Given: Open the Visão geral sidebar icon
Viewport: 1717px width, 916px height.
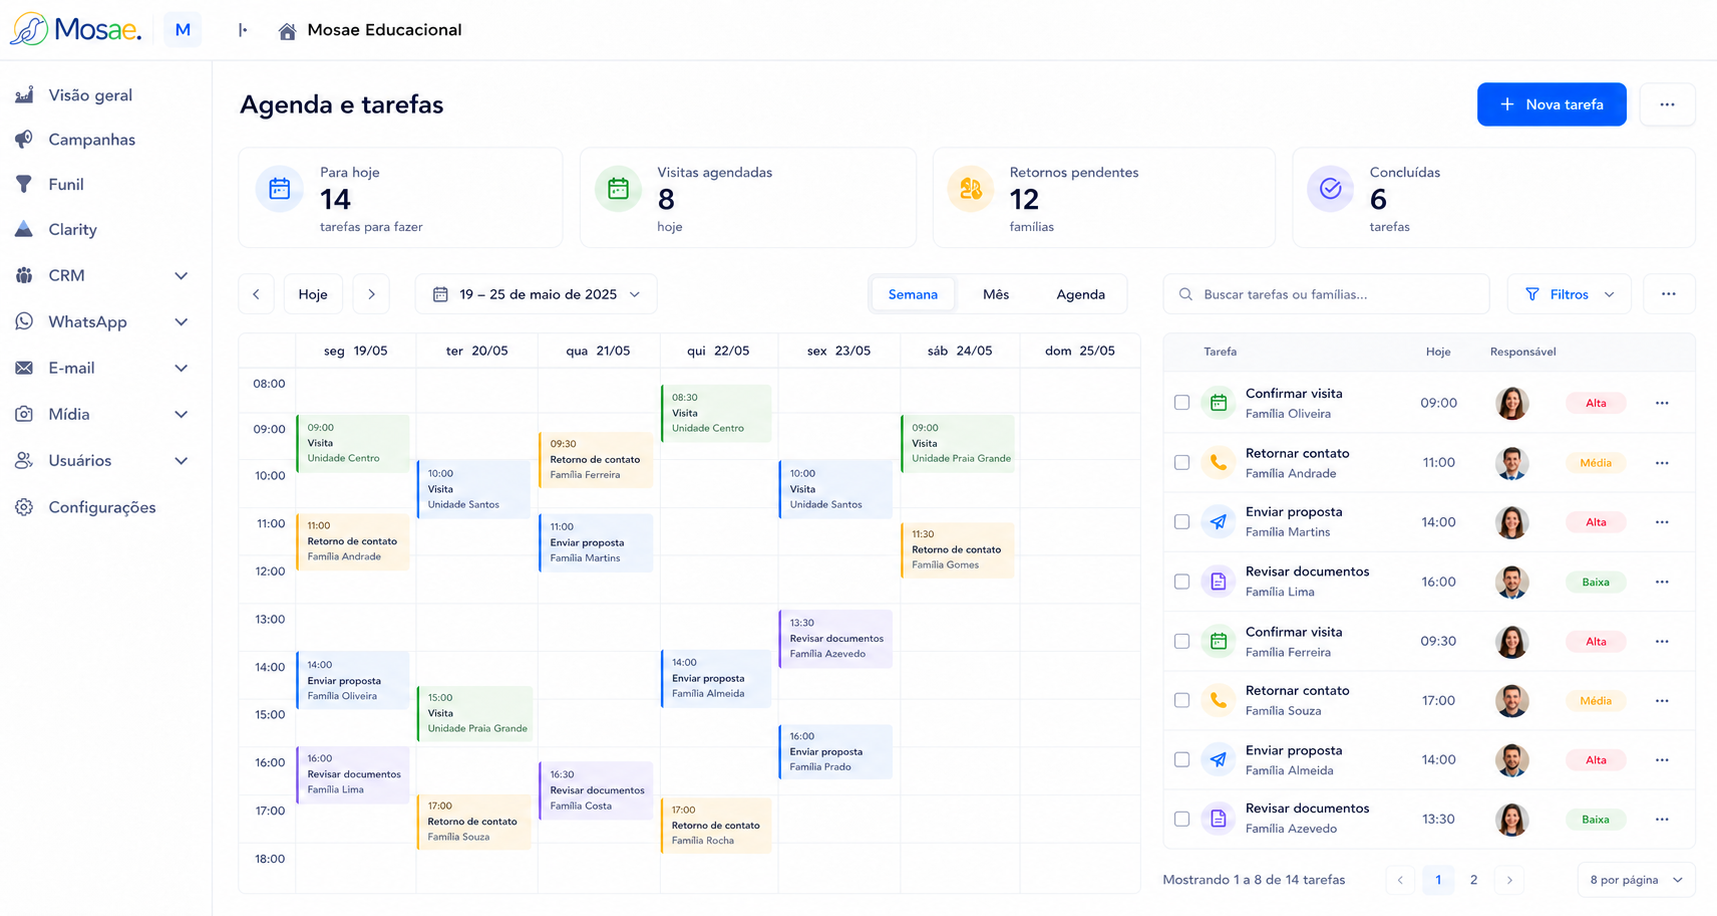Looking at the screenshot, I should pos(24,95).
